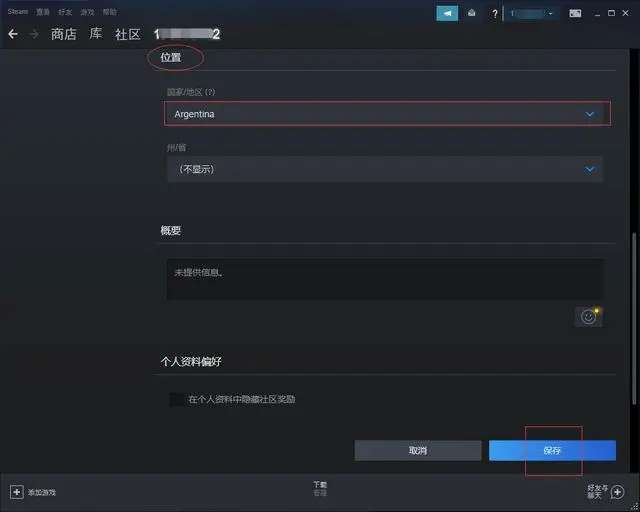Click the 位置 section heading
This screenshot has height=512, width=640.
pyautogui.click(x=171, y=58)
